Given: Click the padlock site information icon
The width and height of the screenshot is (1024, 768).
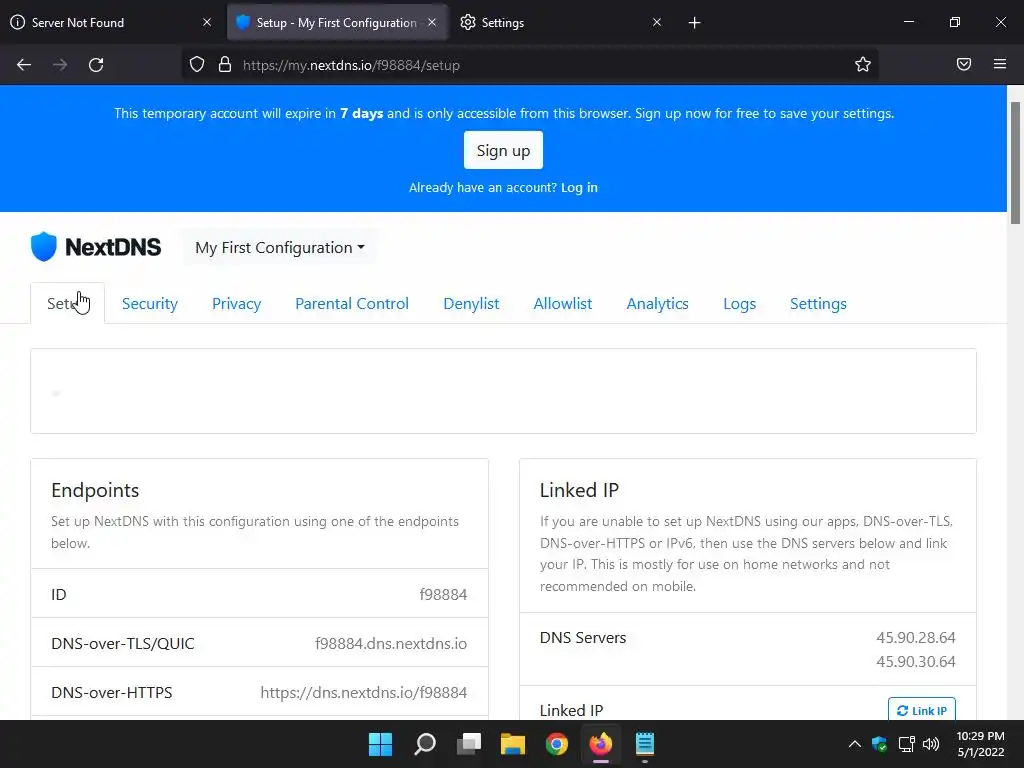Looking at the screenshot, I should tap(225, 65).
